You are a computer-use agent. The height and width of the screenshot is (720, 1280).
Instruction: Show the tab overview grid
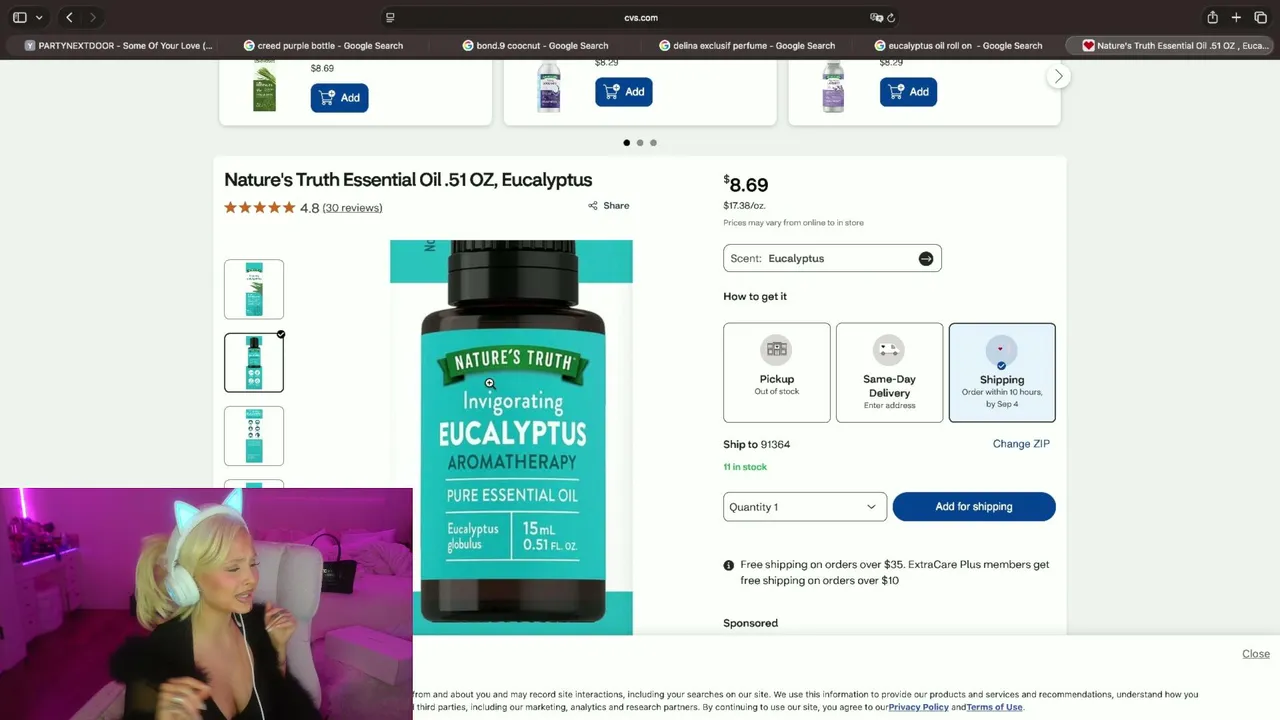(x=1260, y=17)
